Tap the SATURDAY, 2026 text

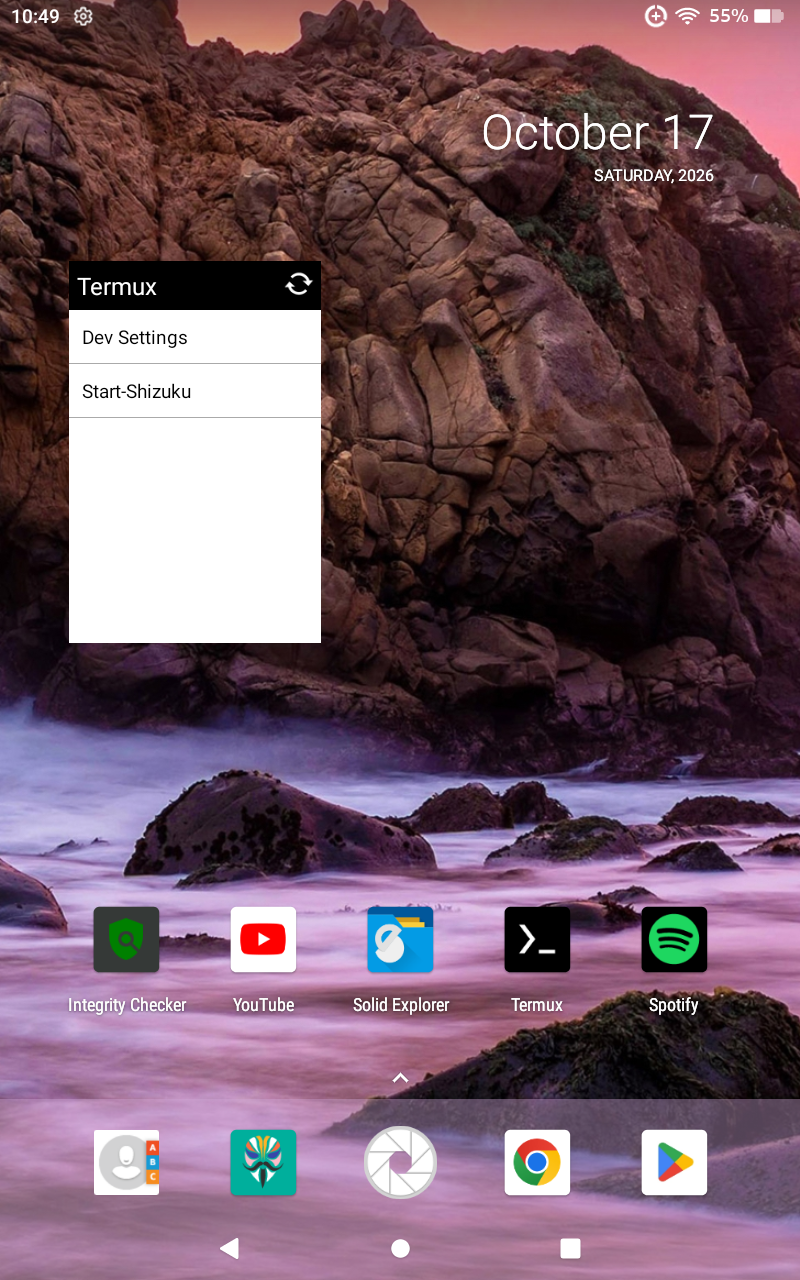pyautogui.click(x=654, y=175)
